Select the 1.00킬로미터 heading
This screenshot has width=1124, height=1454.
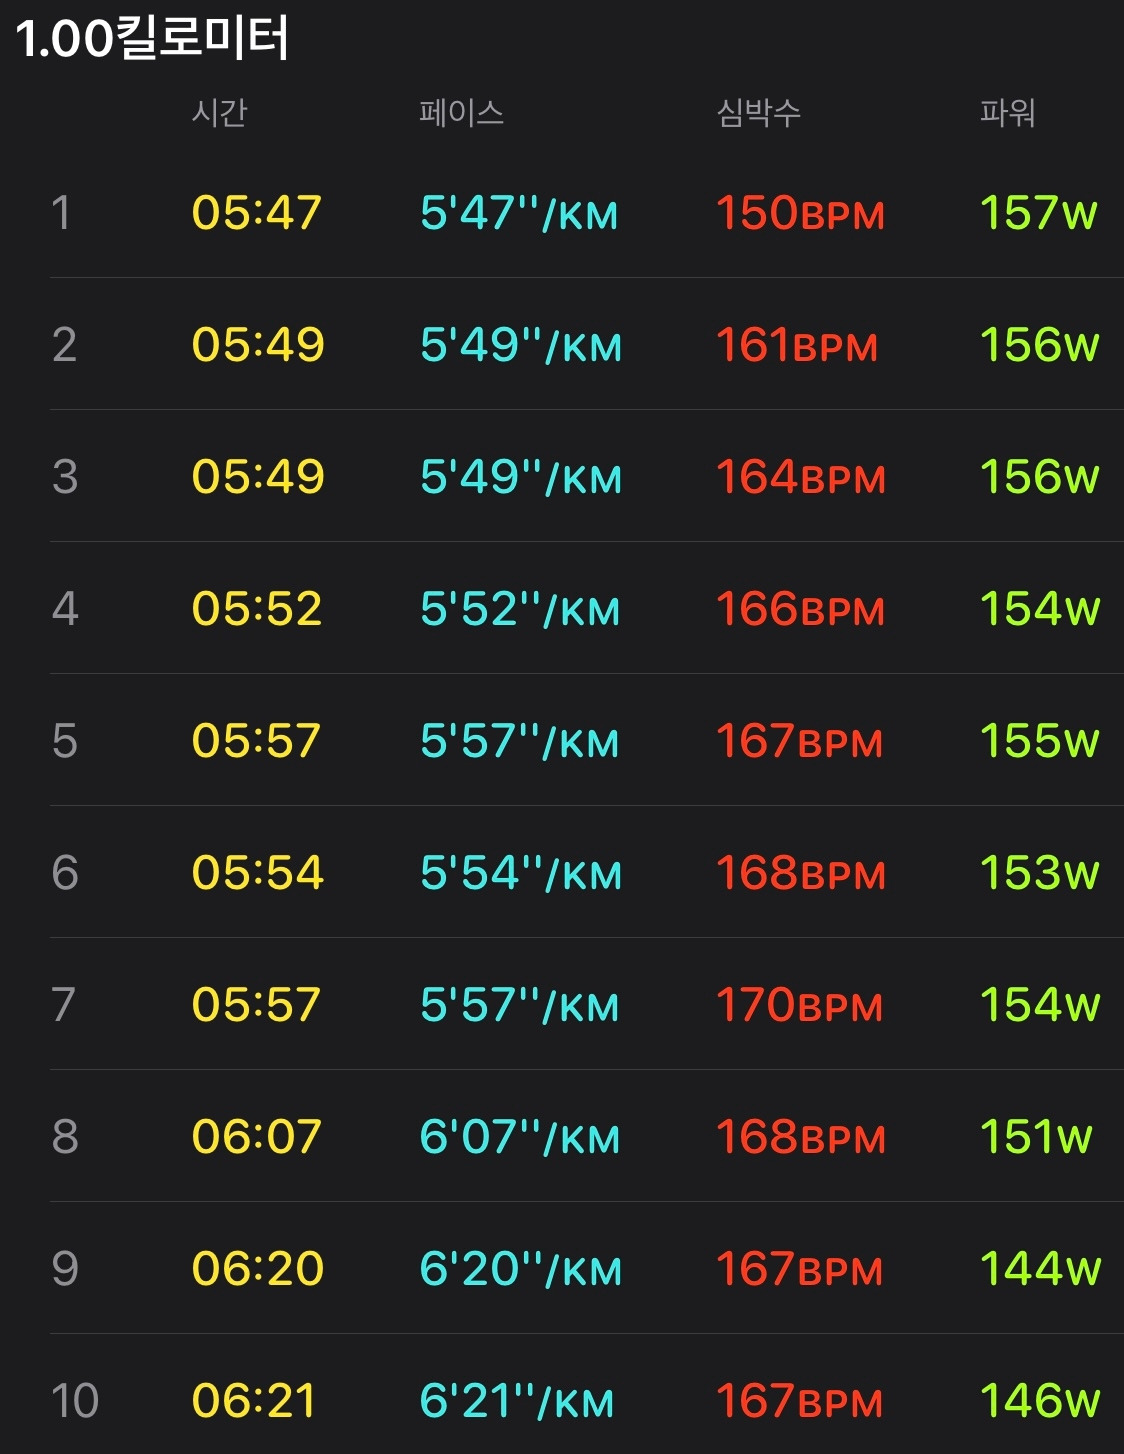click(x=152, y=38)
